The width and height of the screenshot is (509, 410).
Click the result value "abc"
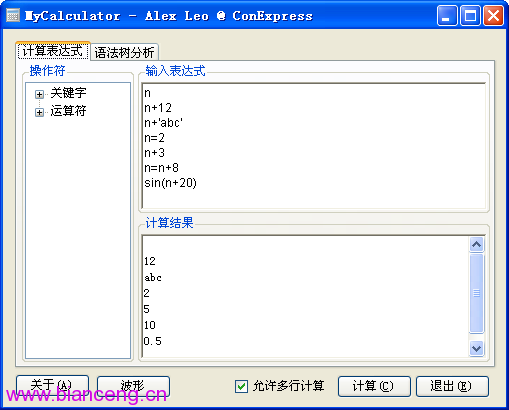153,277
